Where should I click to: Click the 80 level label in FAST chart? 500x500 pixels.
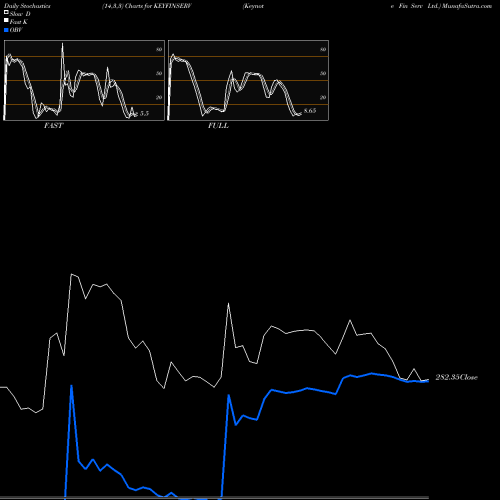pos(159,49)
